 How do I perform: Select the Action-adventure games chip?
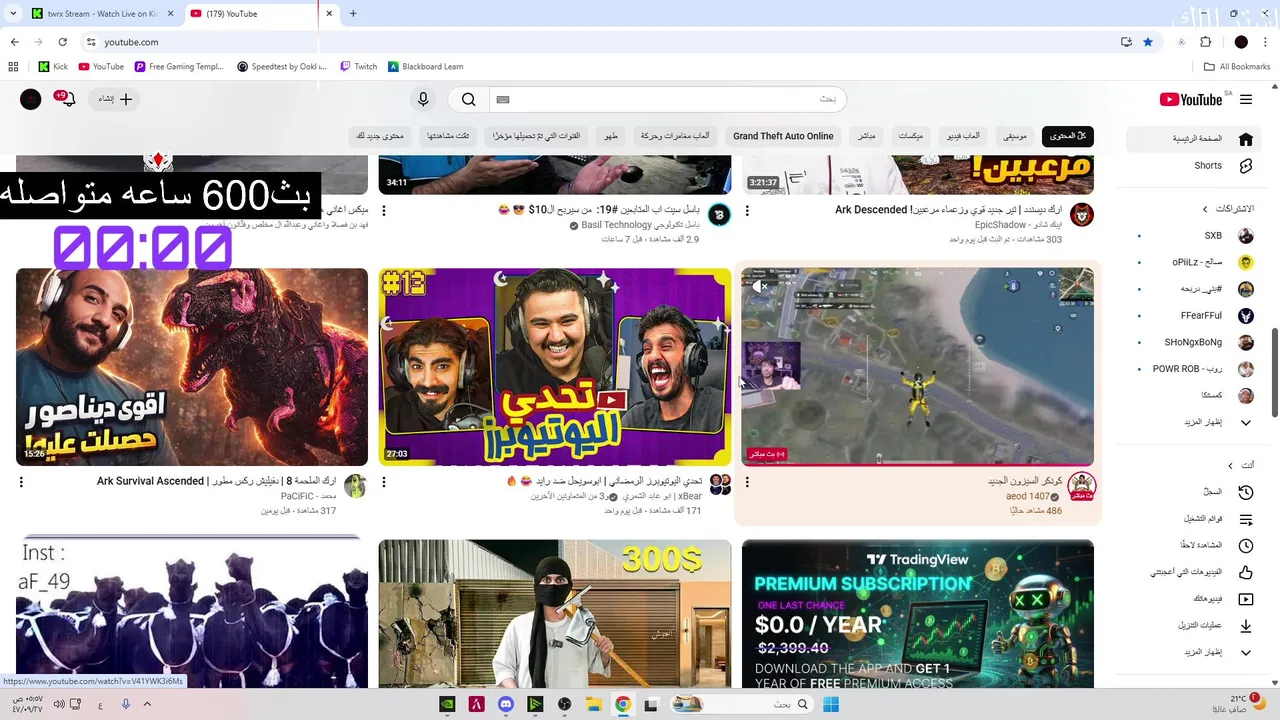click(675, 136)
